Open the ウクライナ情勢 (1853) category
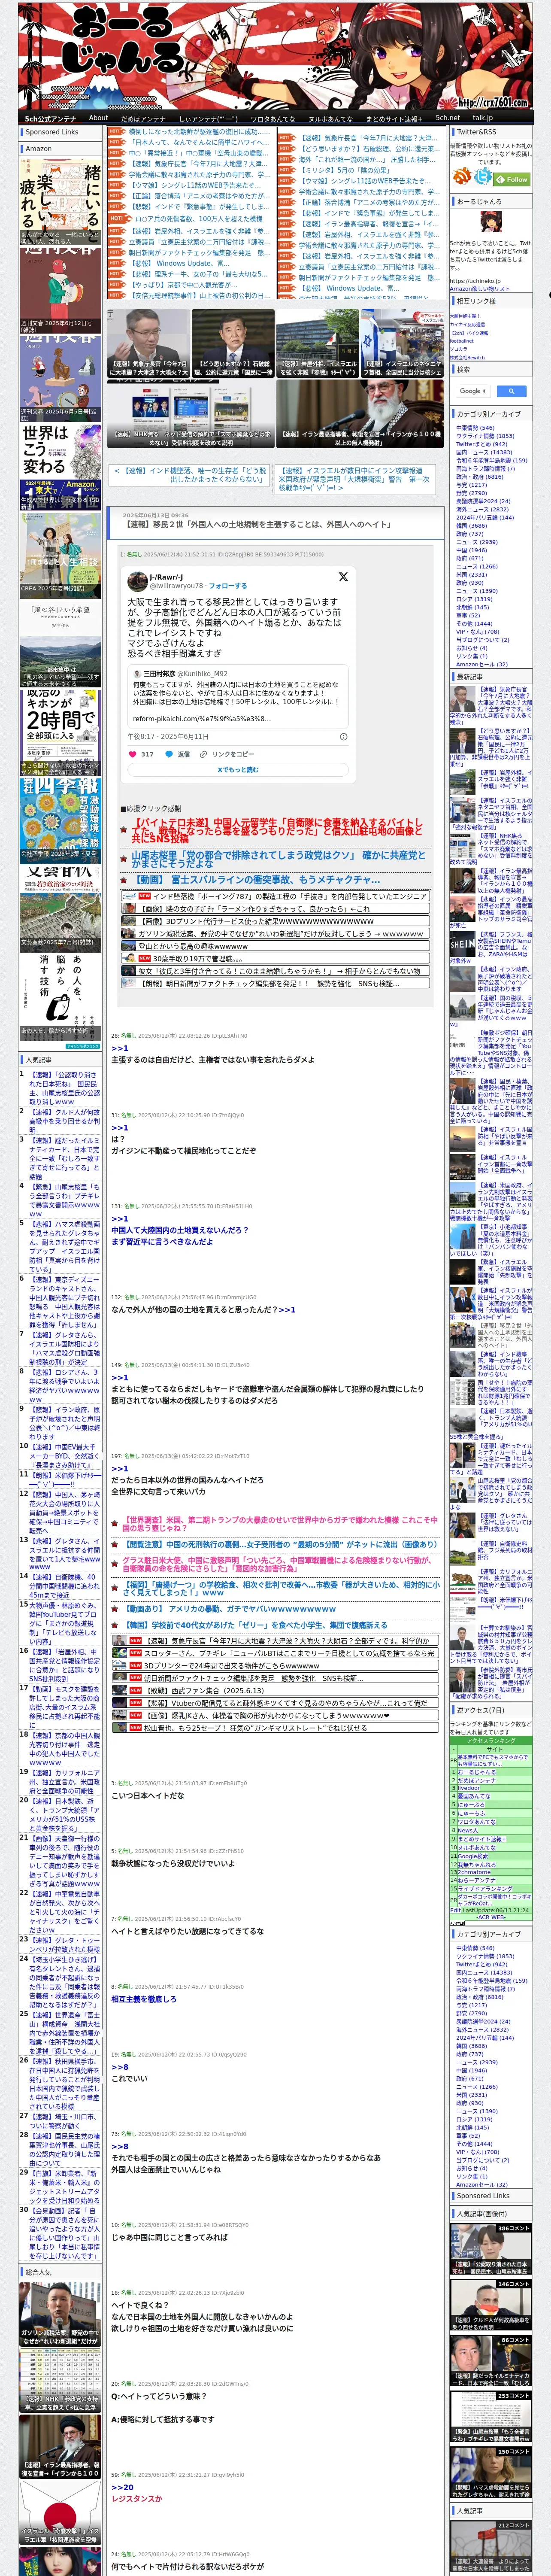The width and height of the screenshot is (551, 2576). point(485,436)
